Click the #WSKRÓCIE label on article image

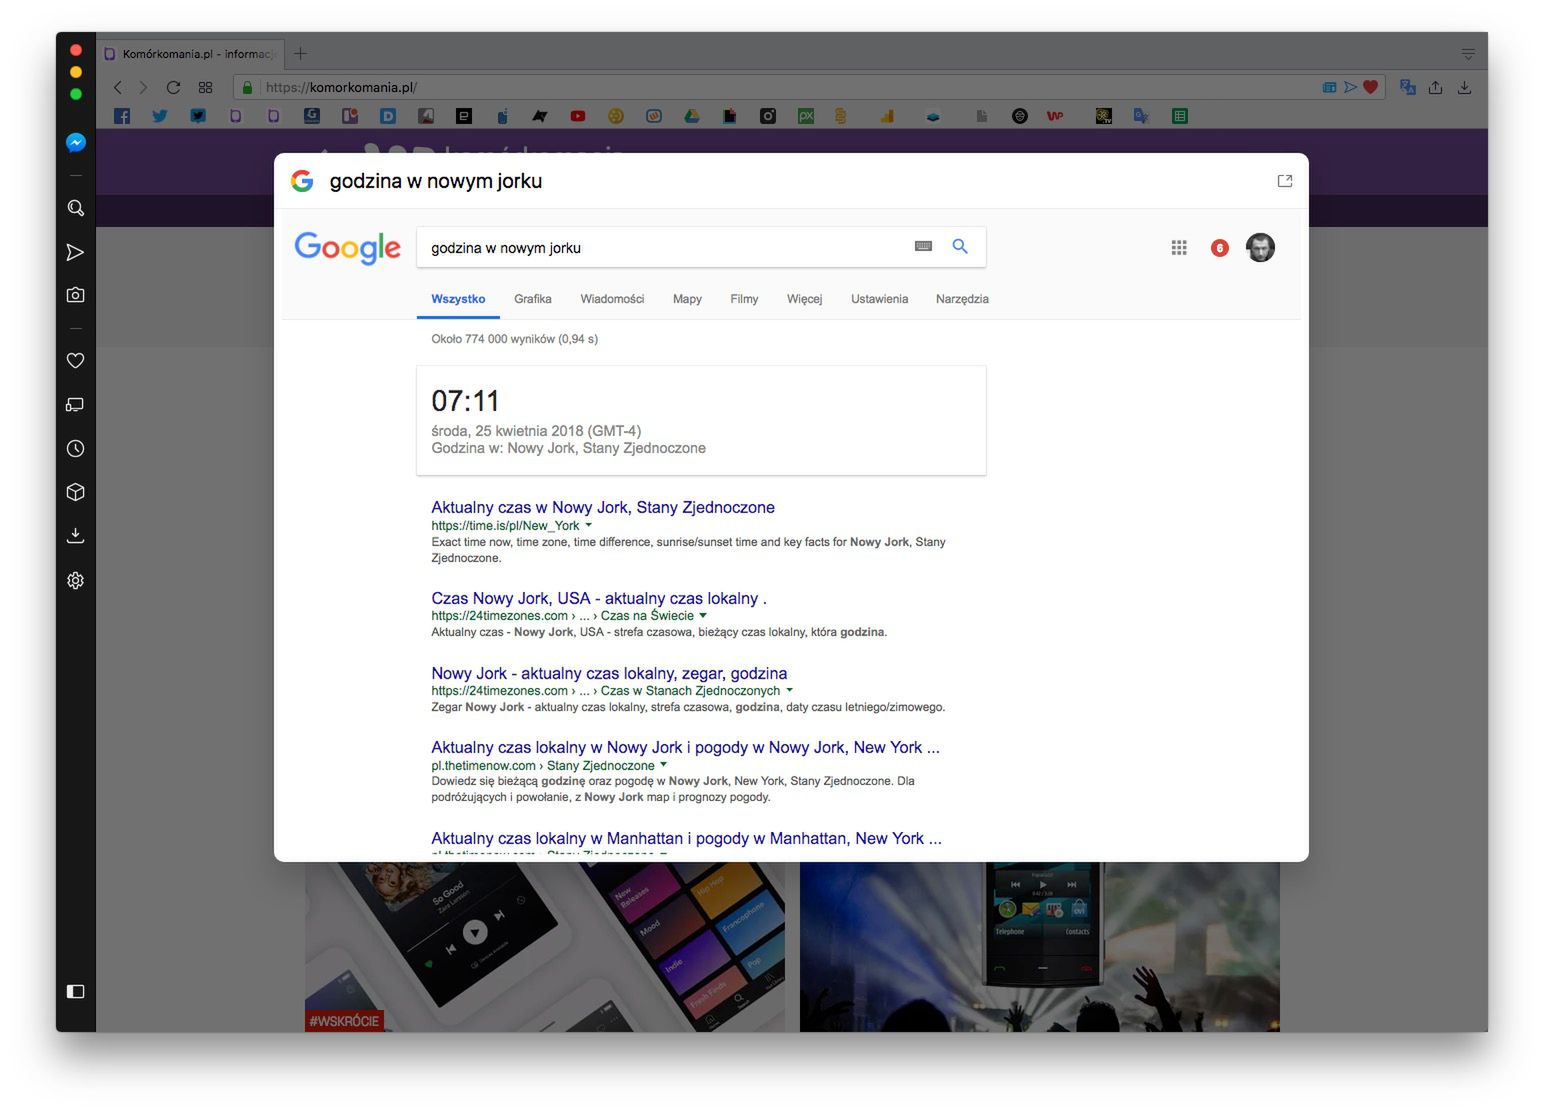[x=344, y=1021]
